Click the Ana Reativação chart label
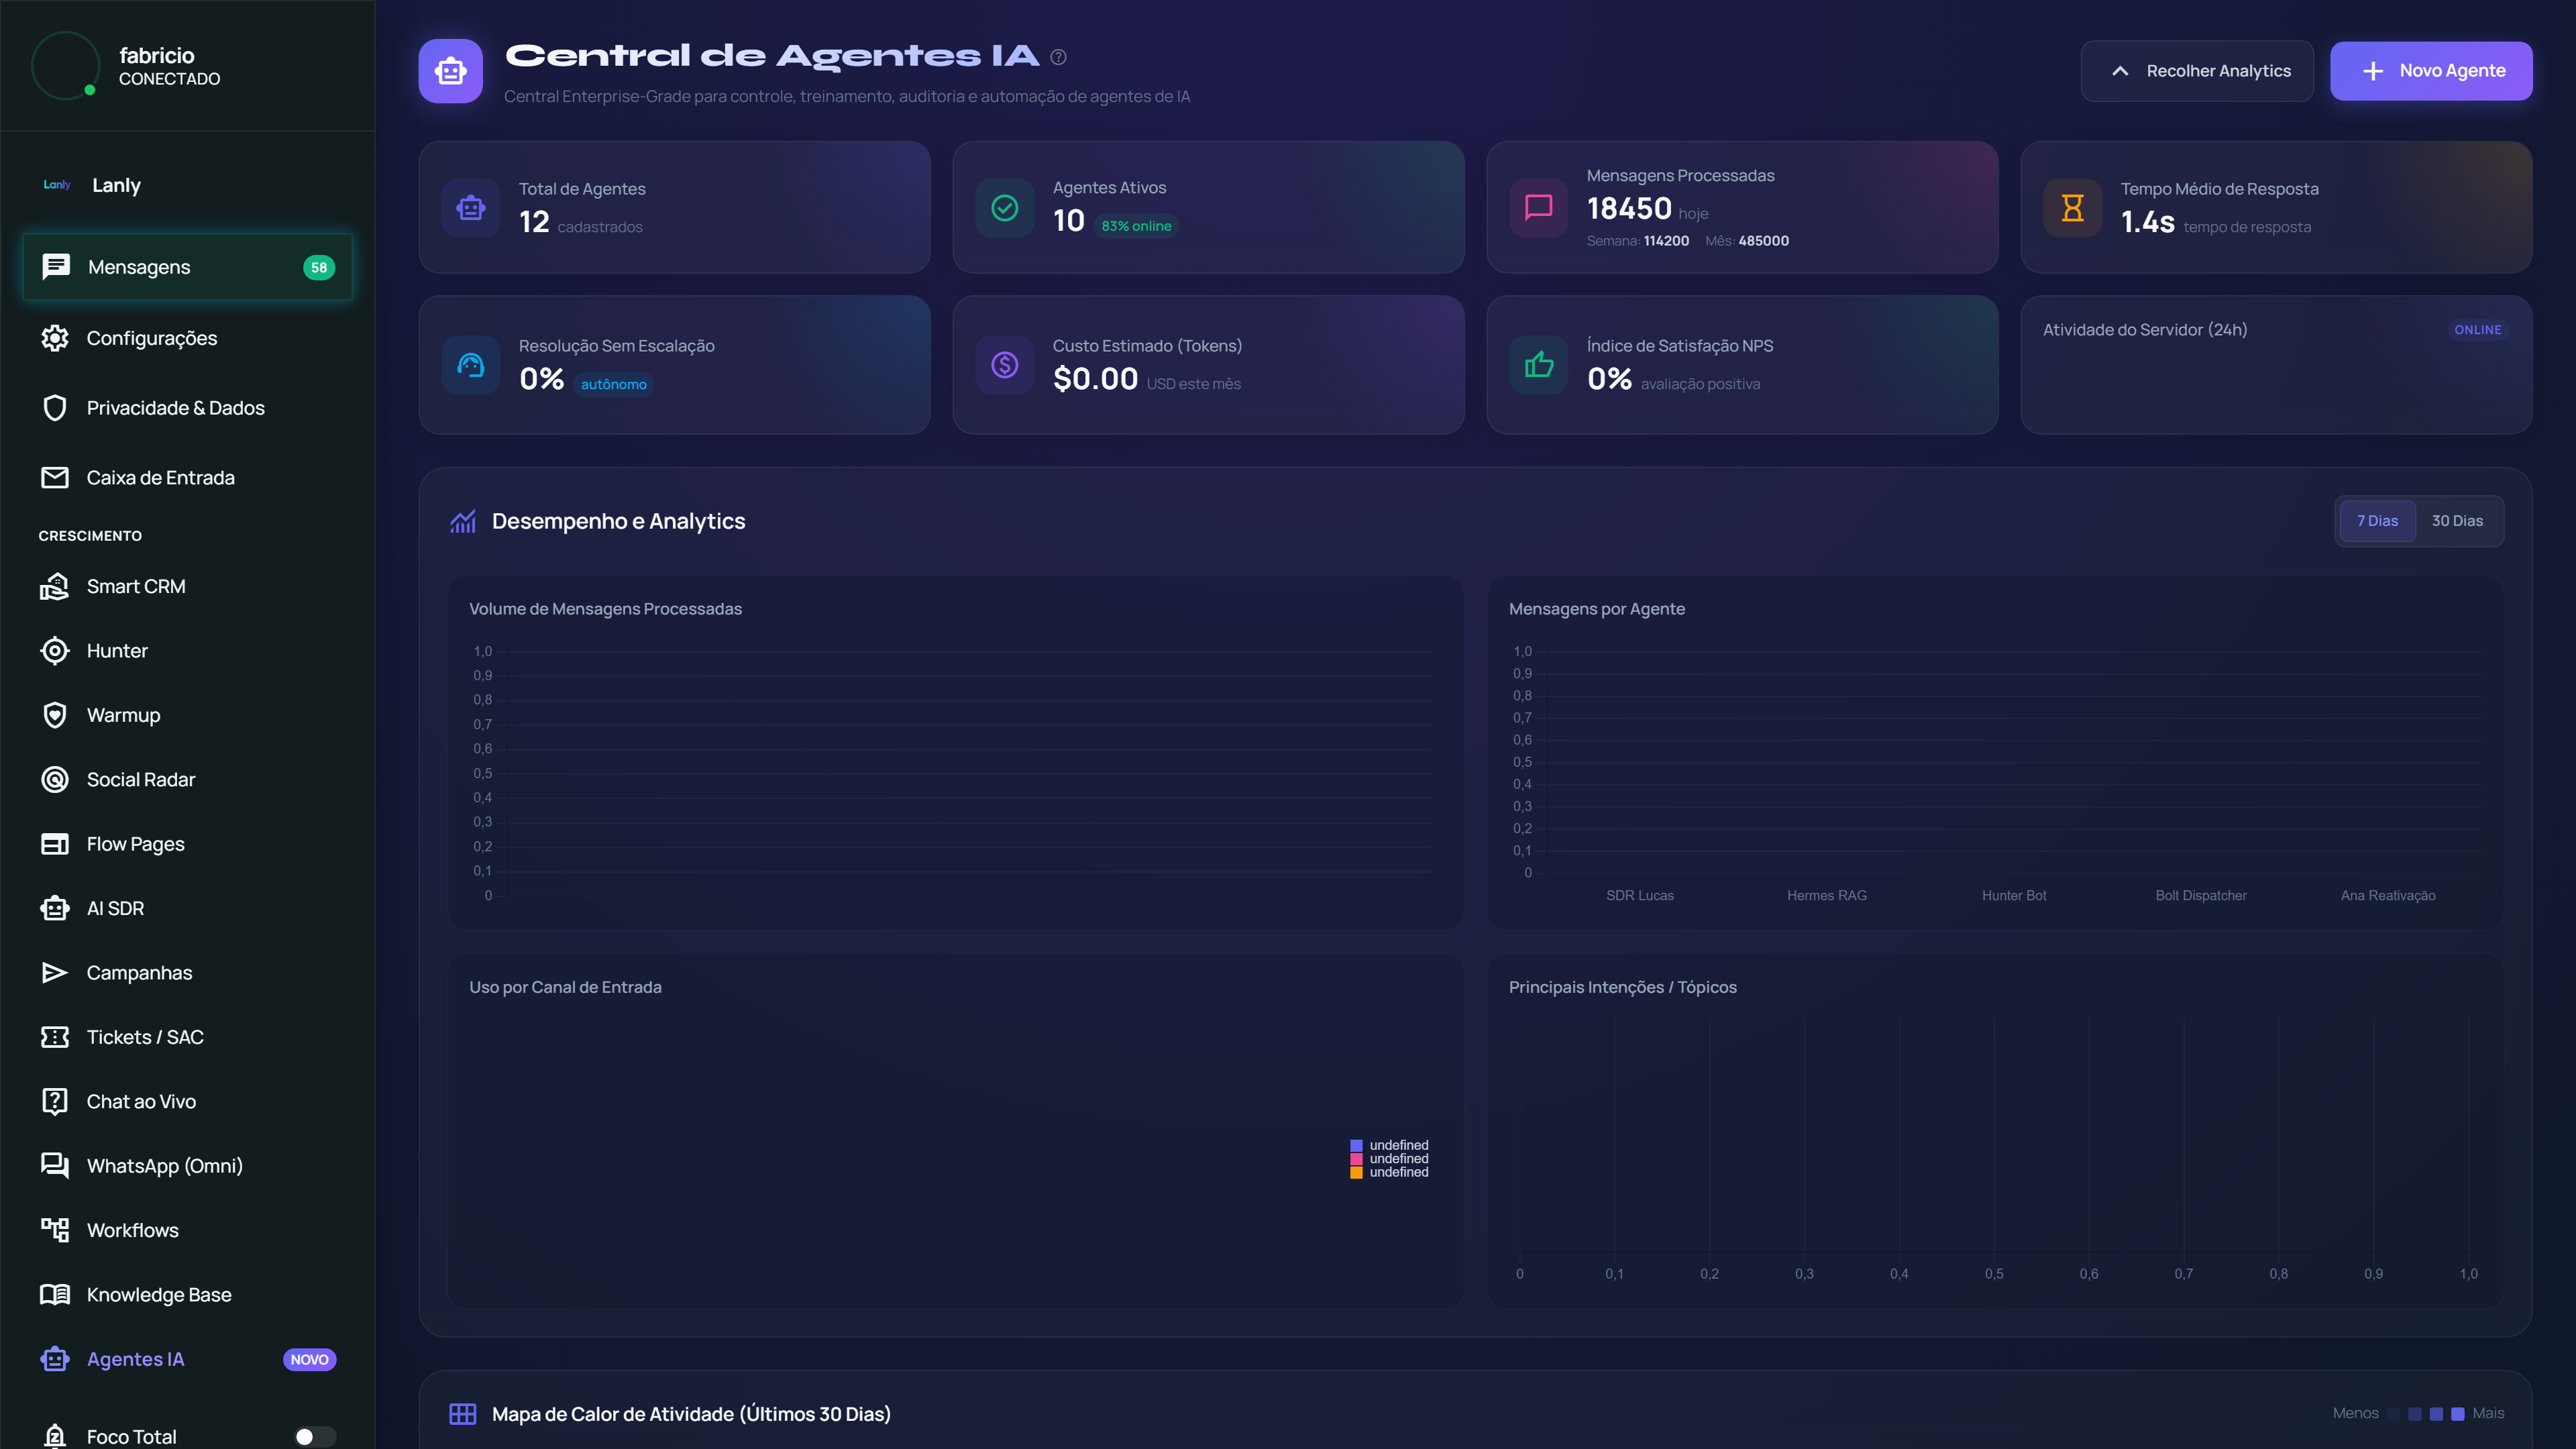The width and height of the screenshot is (2576, 1449). click(x=2388, y=896)
